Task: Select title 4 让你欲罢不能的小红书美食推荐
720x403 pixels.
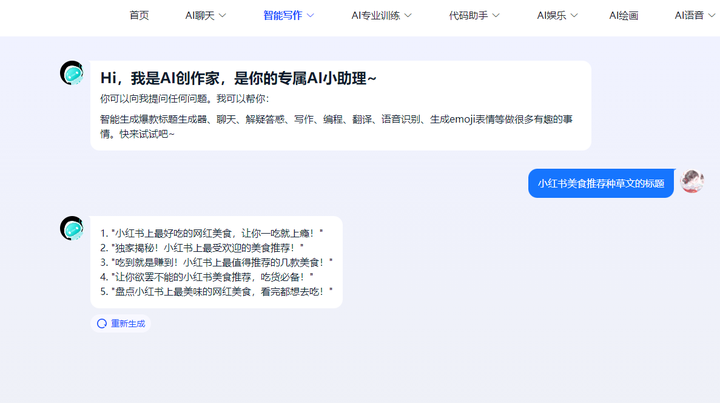Action: pyautogui.click(x=207, y=277)
